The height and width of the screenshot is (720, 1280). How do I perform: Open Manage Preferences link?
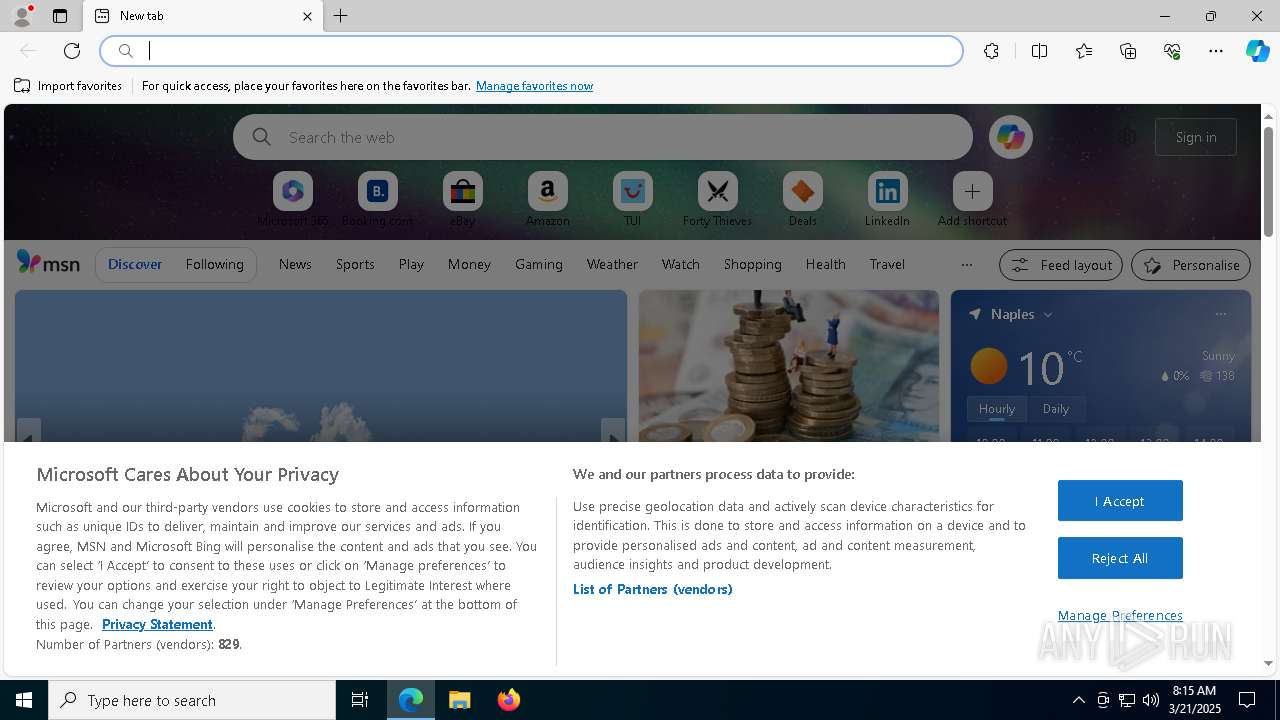pyautogui.click(x=1120, y=616)
